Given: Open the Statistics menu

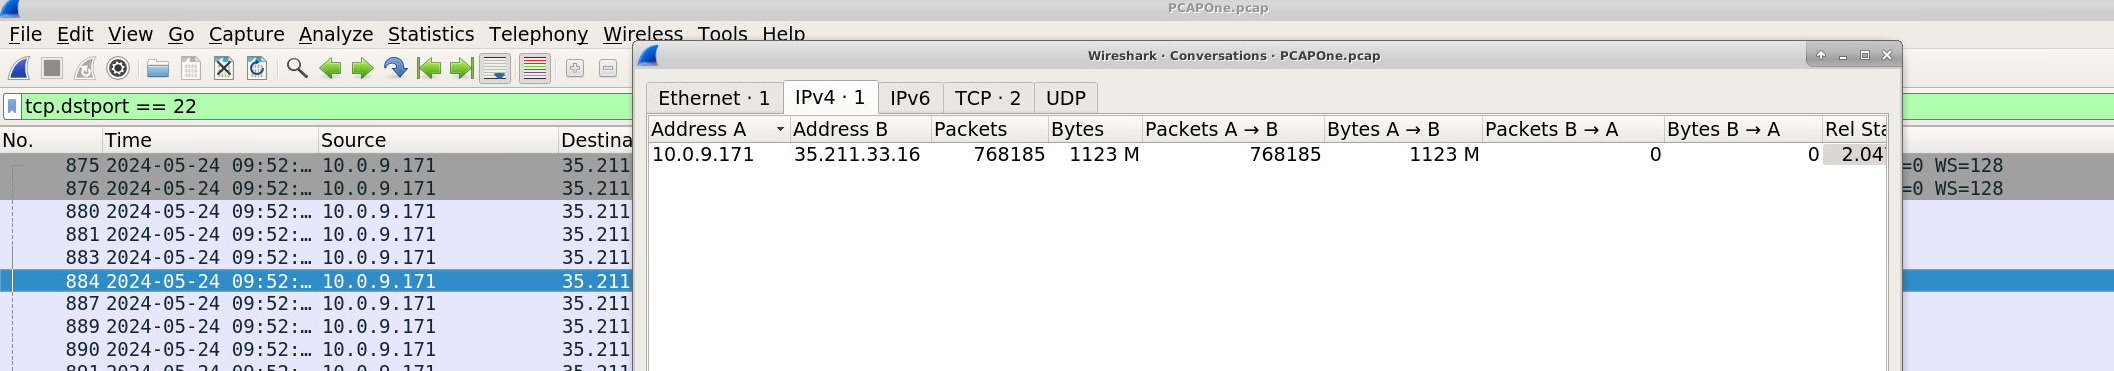Looking at the screenshot, I should pos(431,34).
